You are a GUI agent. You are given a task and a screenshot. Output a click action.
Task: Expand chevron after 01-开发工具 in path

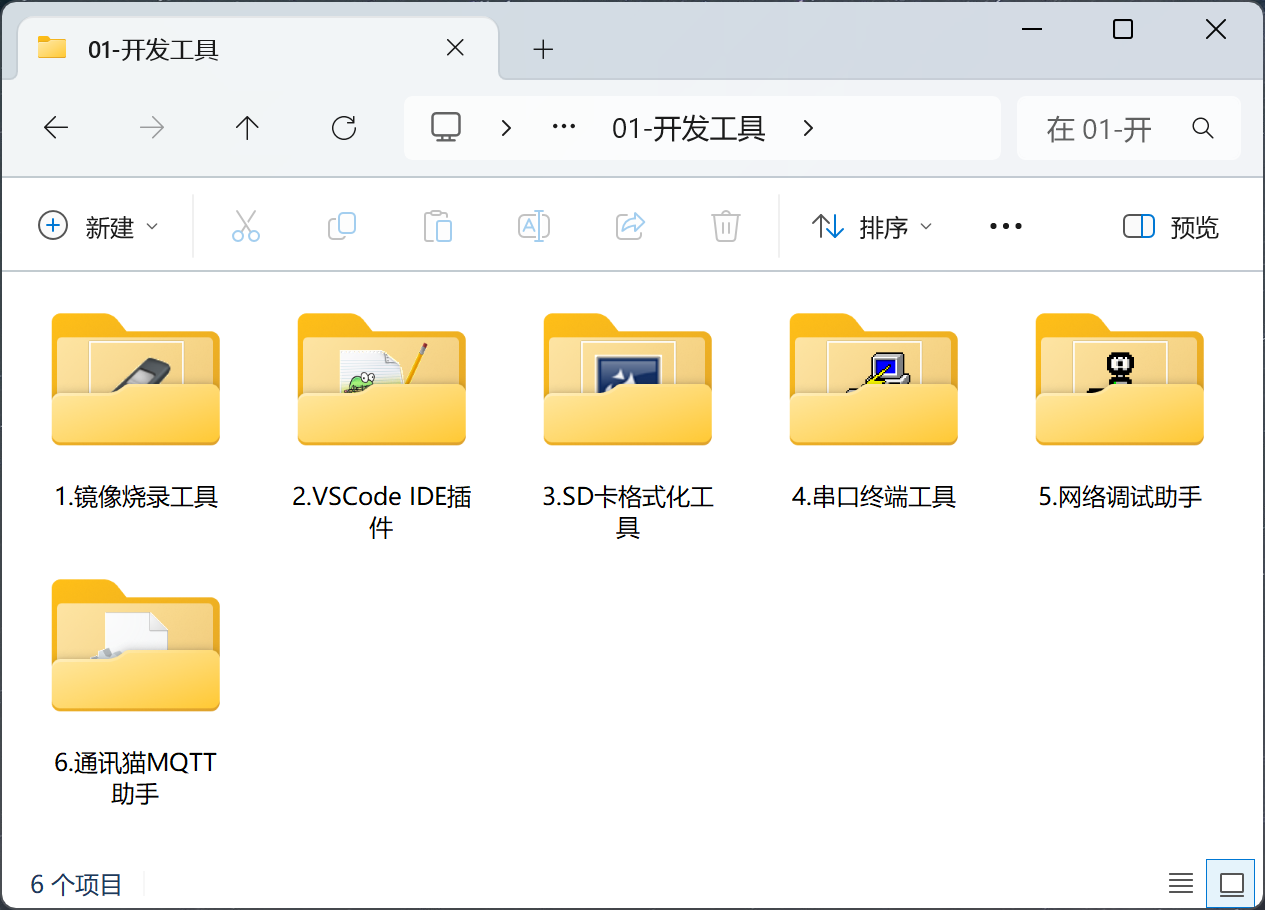(808, 128)
